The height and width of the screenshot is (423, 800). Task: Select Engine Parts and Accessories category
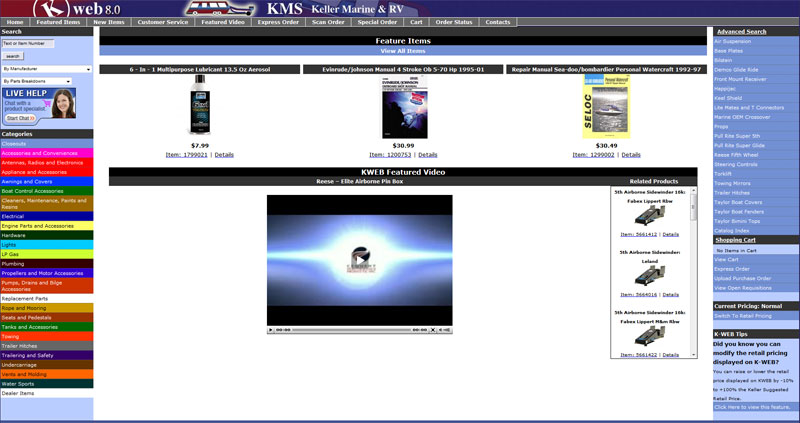click(46, 226)
